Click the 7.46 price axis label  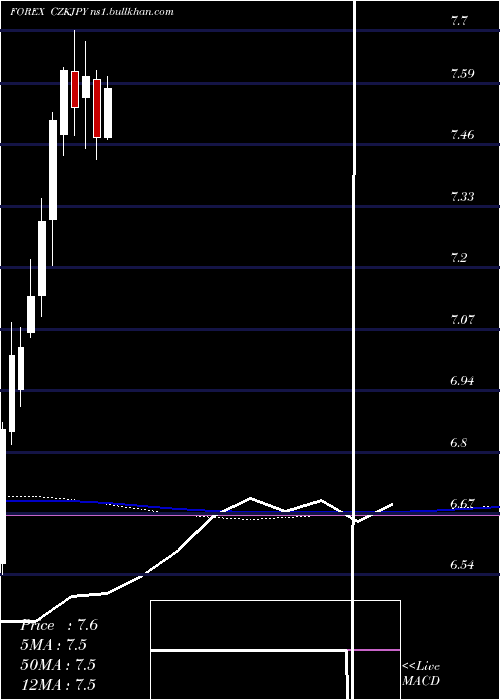click(x=462, y=134)
